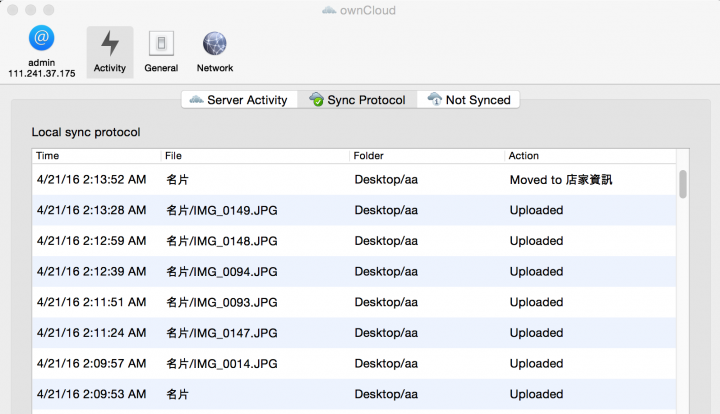Select the IMG_0149.JPG uploaded row
Viewport: 720px width, 414px height.
354,210
